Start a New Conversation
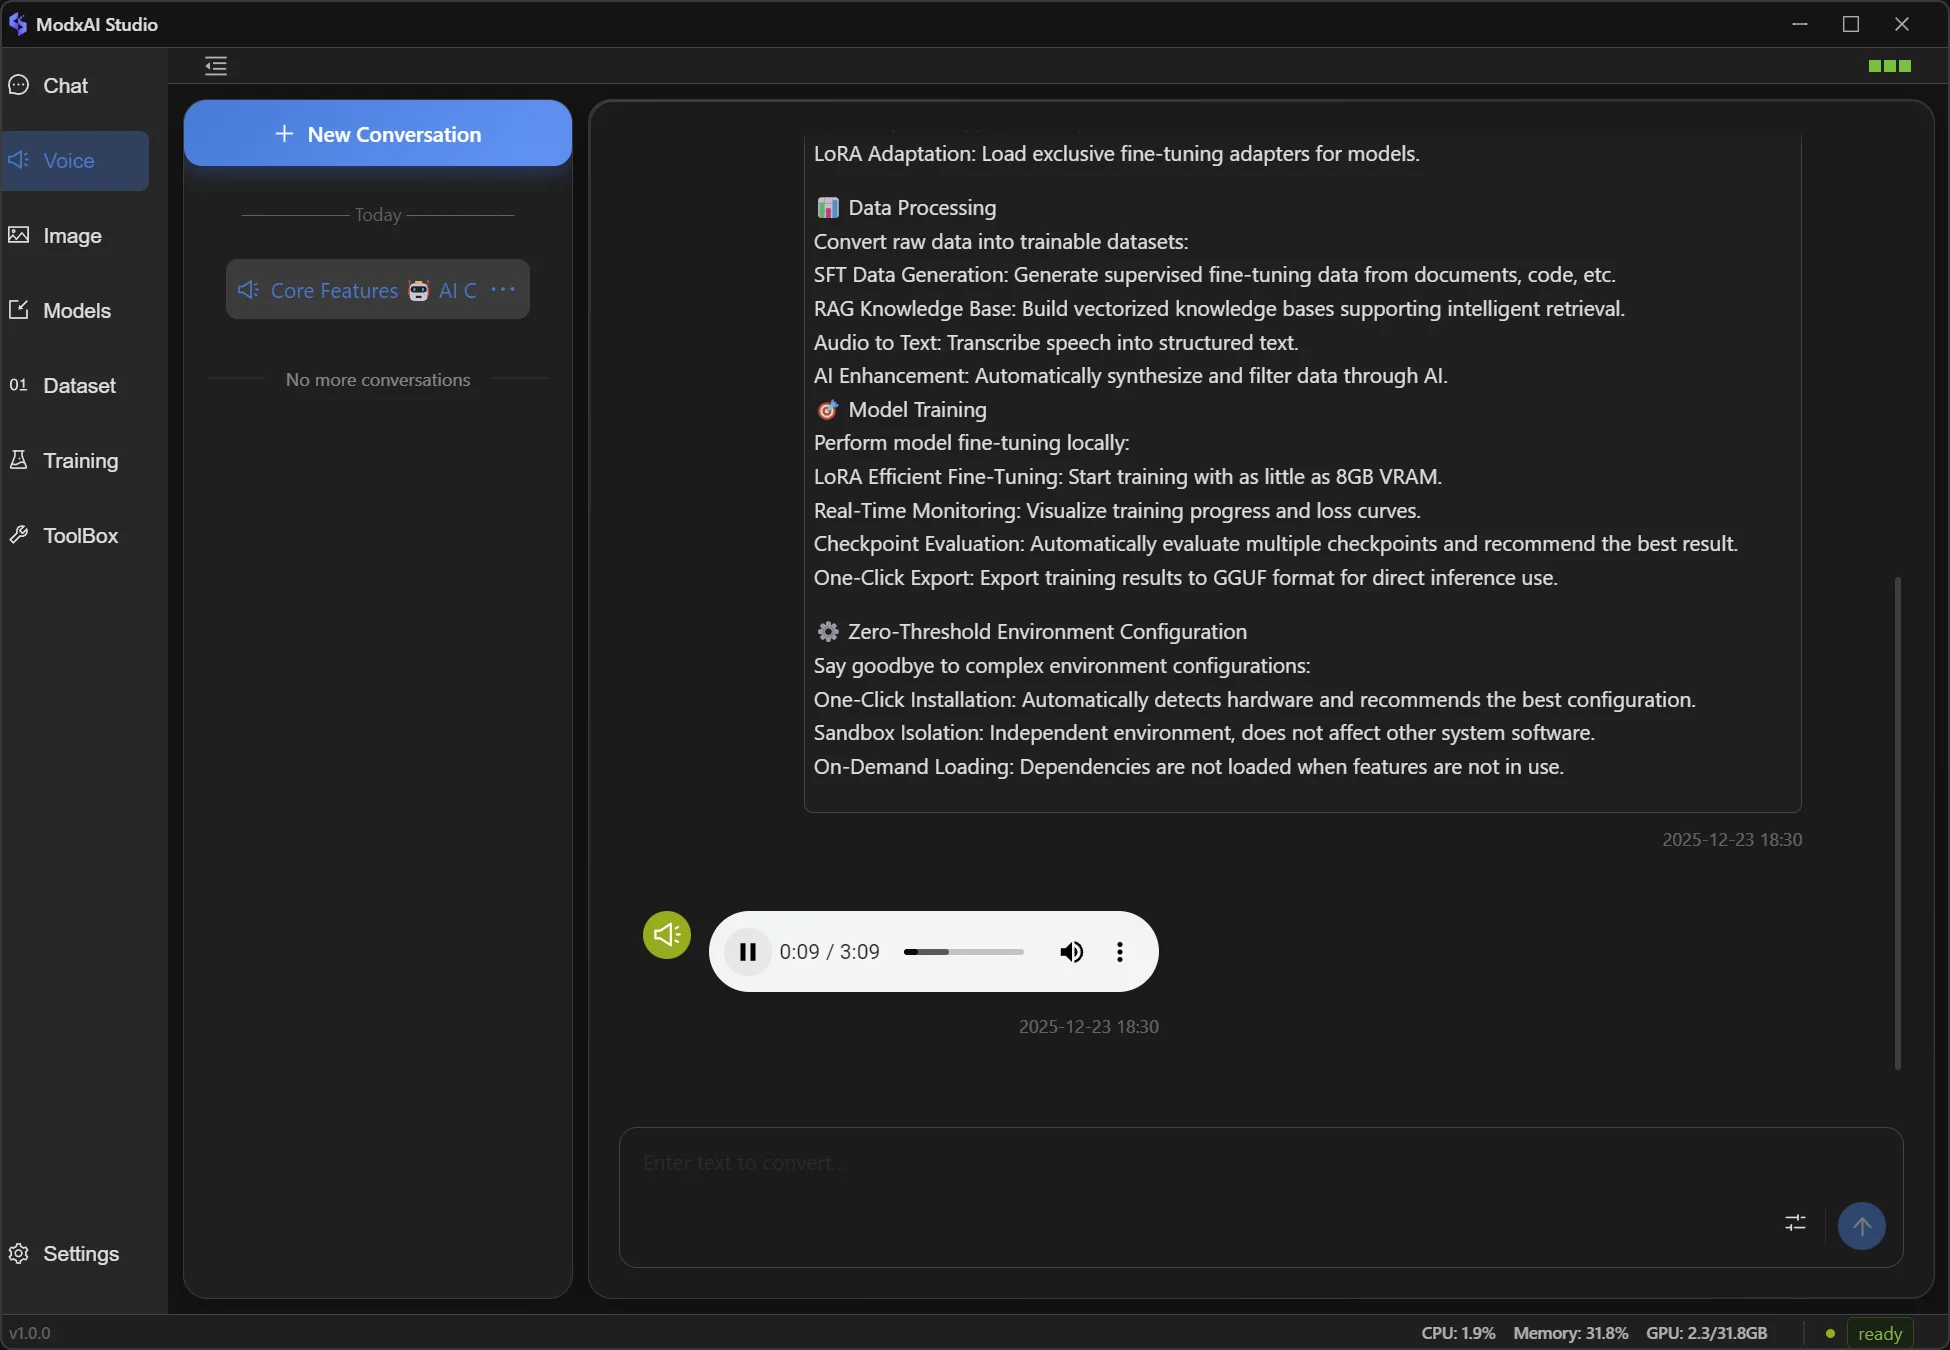The height and width of the screenshot is (1350, 1950). click(377, 134)
